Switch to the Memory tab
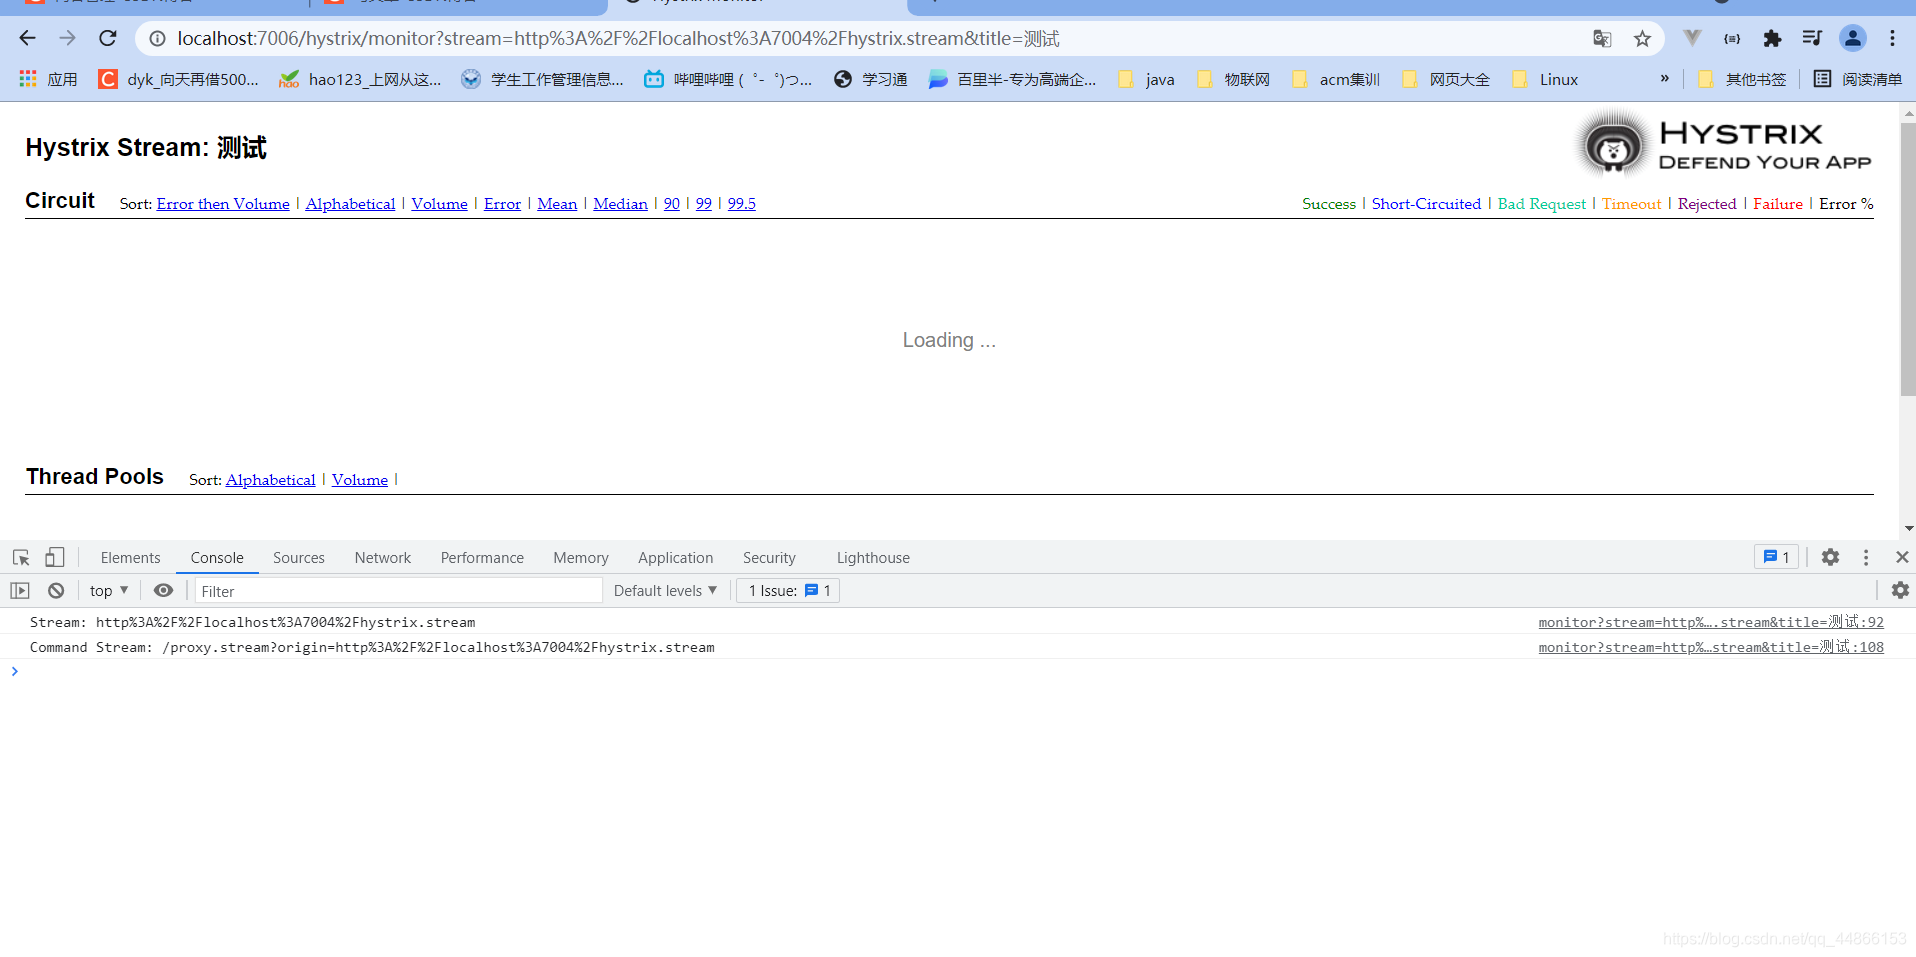1916x957 pixels. point(581,558)
